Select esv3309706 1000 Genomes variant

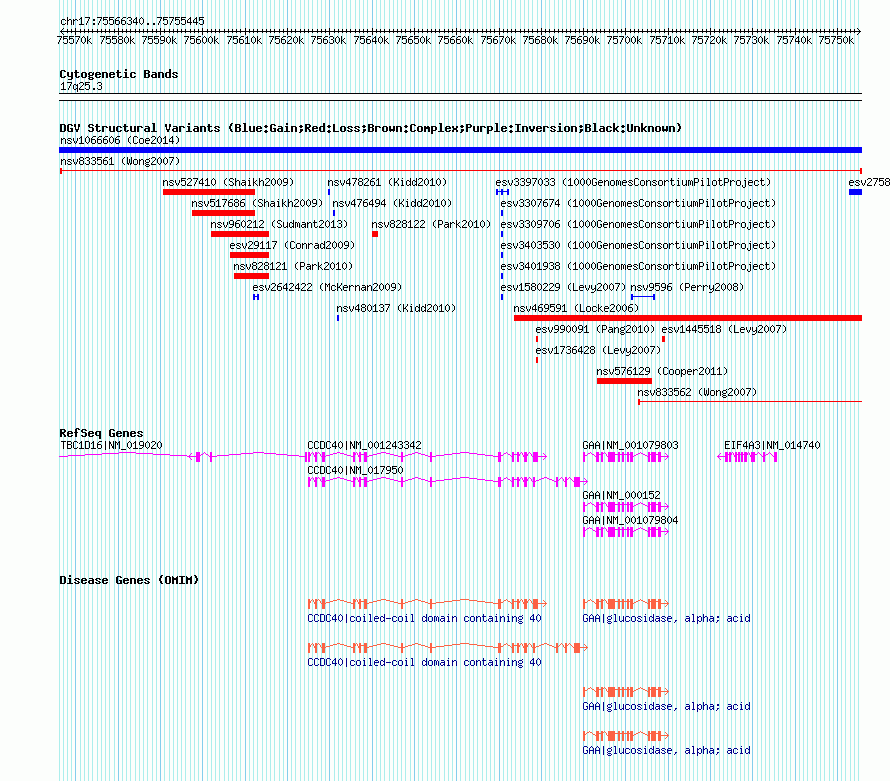tap(638, 224)
